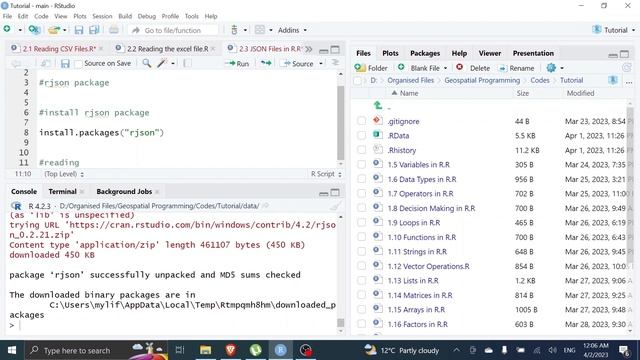Open the Addins dropdown

coord(292,30)
